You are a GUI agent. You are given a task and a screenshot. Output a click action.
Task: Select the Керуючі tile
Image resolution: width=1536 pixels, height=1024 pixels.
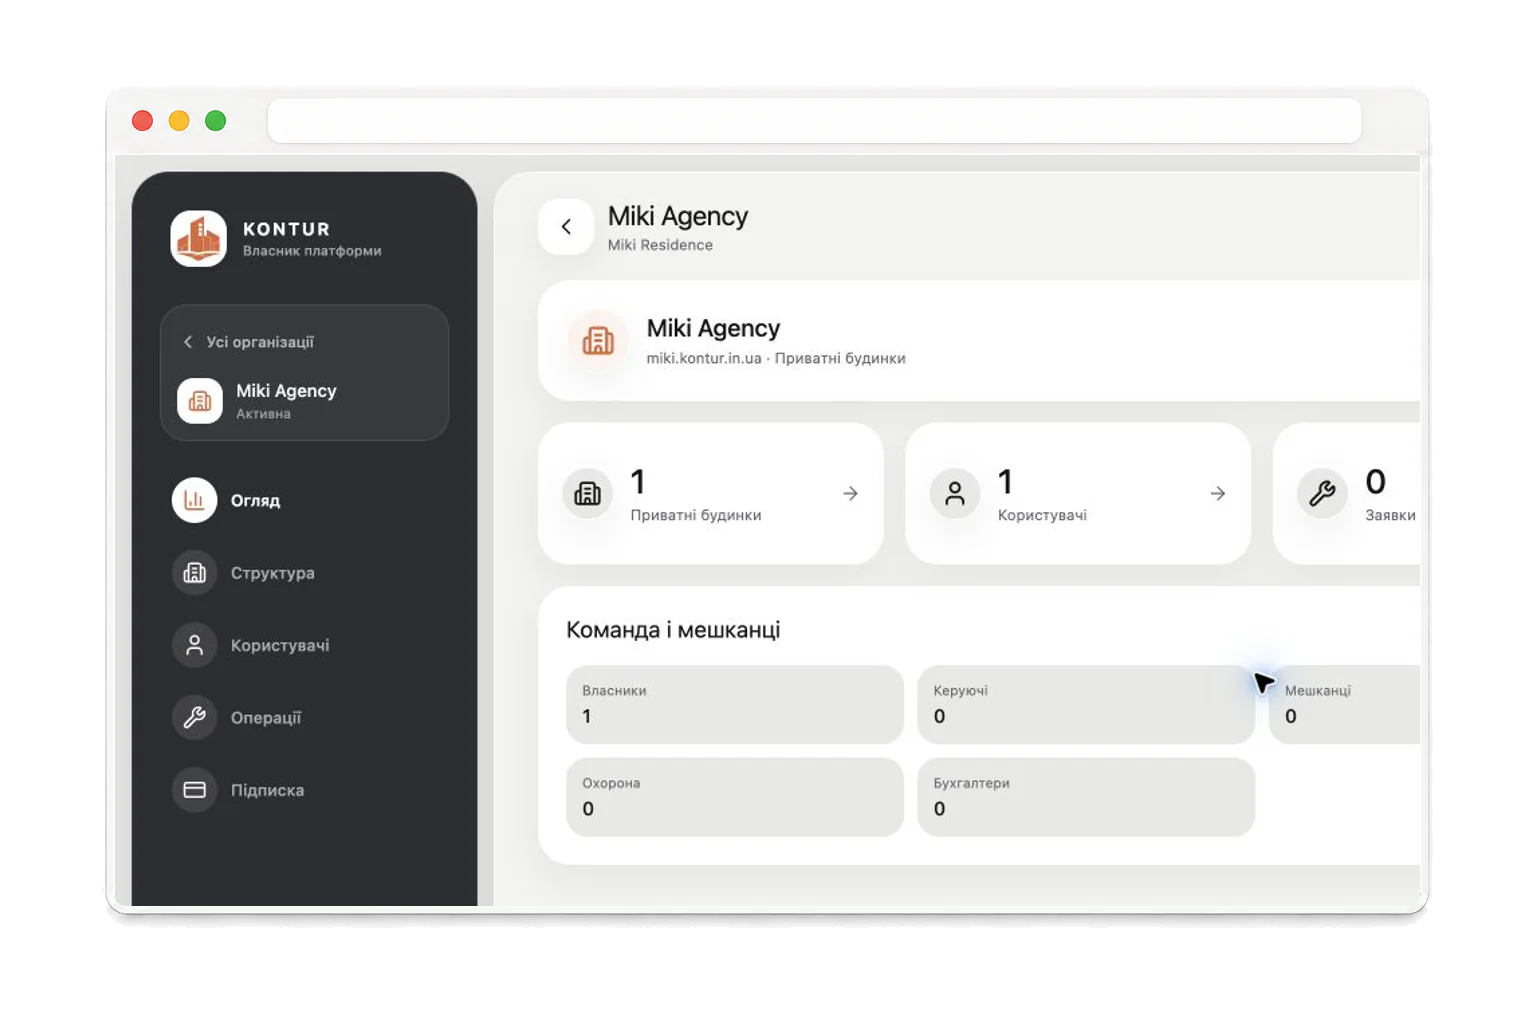(x=1086, y=704)
